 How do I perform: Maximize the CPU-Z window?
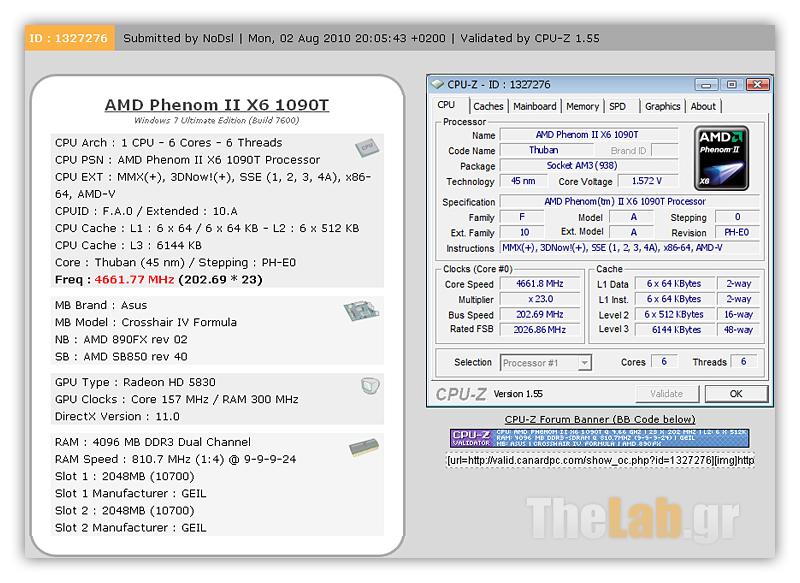point(732,84)
